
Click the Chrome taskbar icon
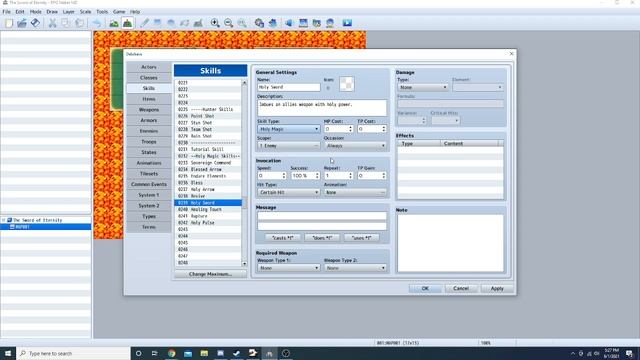171,353
